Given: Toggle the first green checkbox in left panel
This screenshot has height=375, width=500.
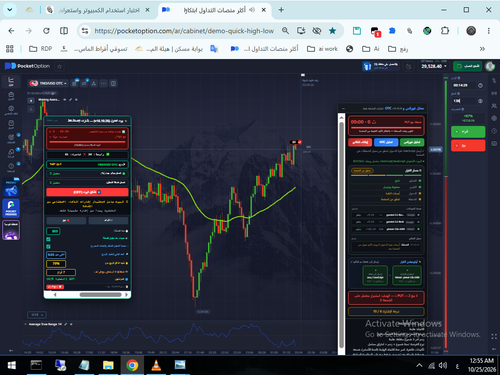Looking at the screenshot, I should pyautogui.click(x=48, y=239).
